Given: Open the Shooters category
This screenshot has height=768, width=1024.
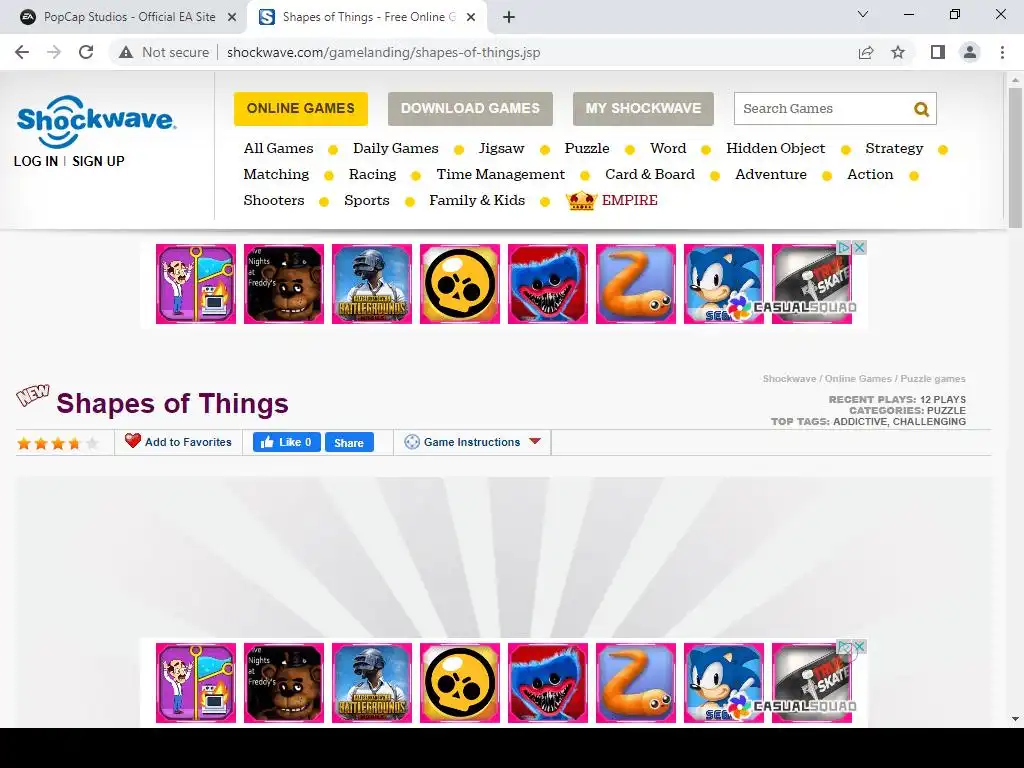Looking at the screenshot, I should (274, 200).
